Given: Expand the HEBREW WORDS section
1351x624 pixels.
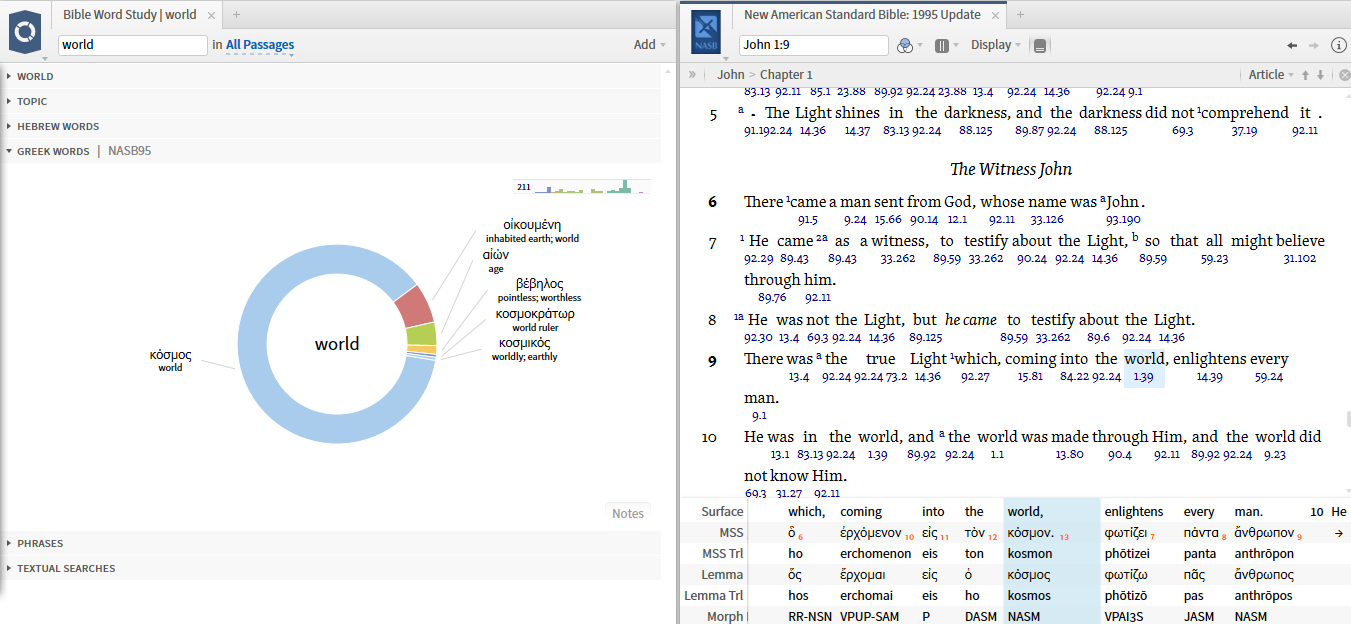Looking at the screenshot, I should (58, 126).
